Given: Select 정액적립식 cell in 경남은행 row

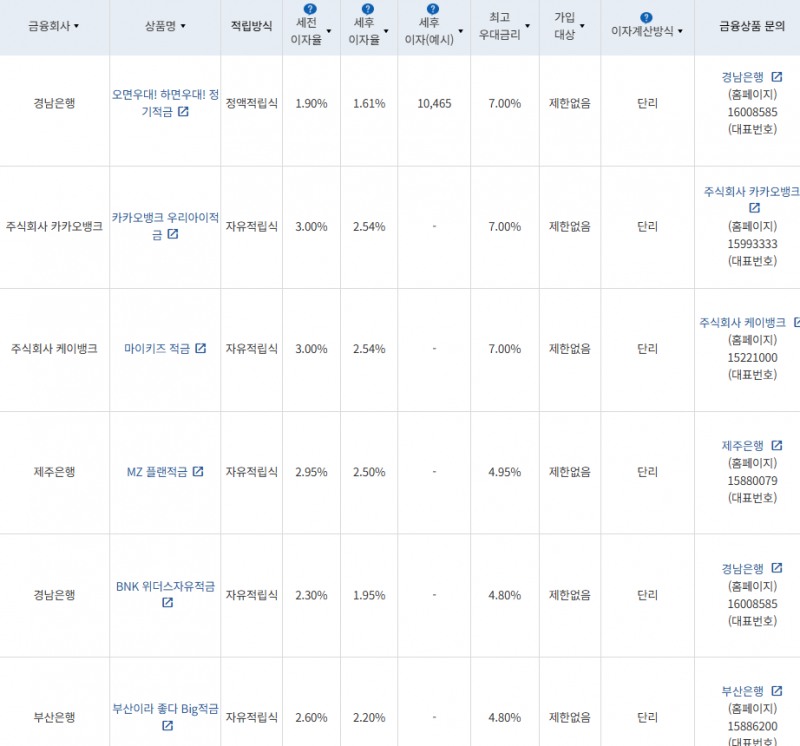Looking at the screenshot, I should tap(252, 104).
